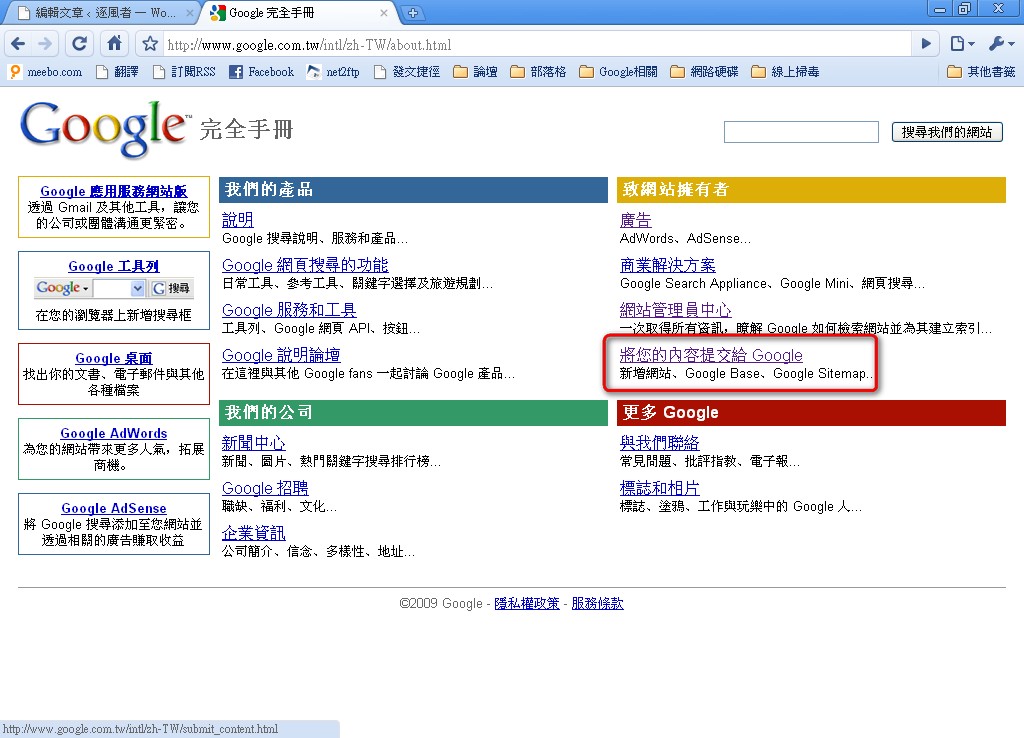
Task: Open the 新聞中心 link
Action: coord(253,443)
